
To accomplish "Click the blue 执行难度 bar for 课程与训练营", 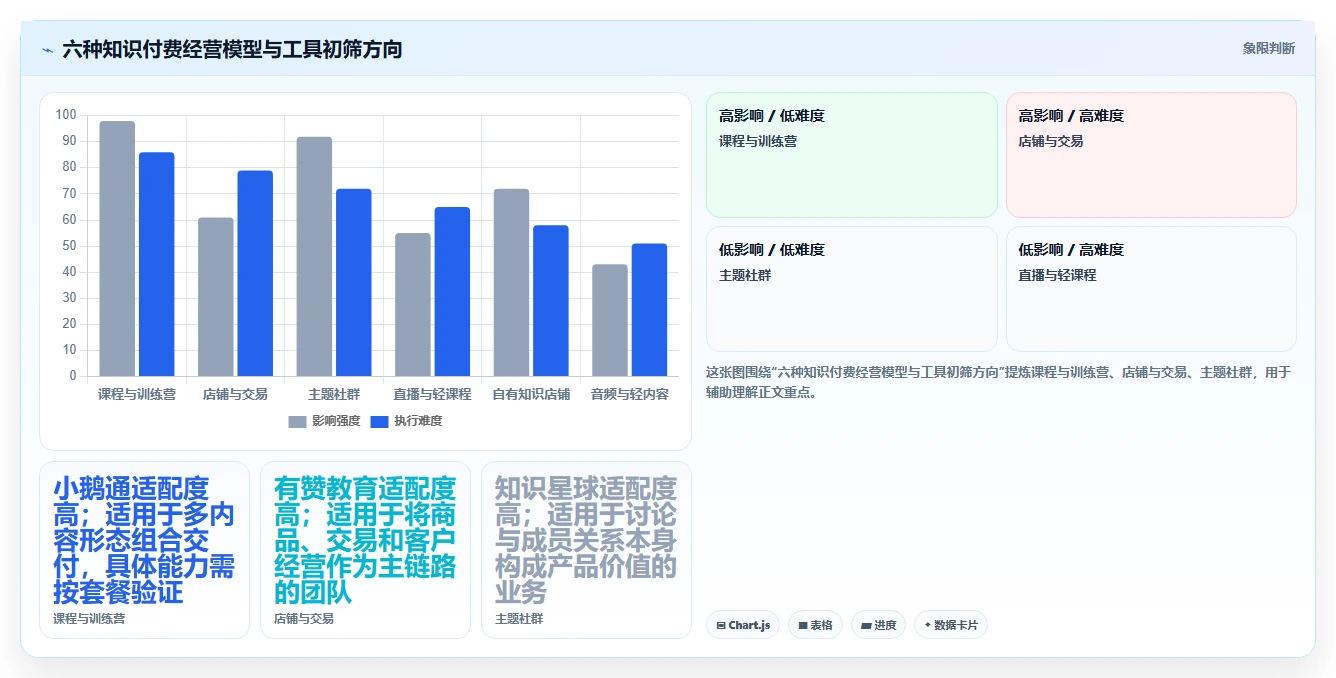I will click(157, 264).
